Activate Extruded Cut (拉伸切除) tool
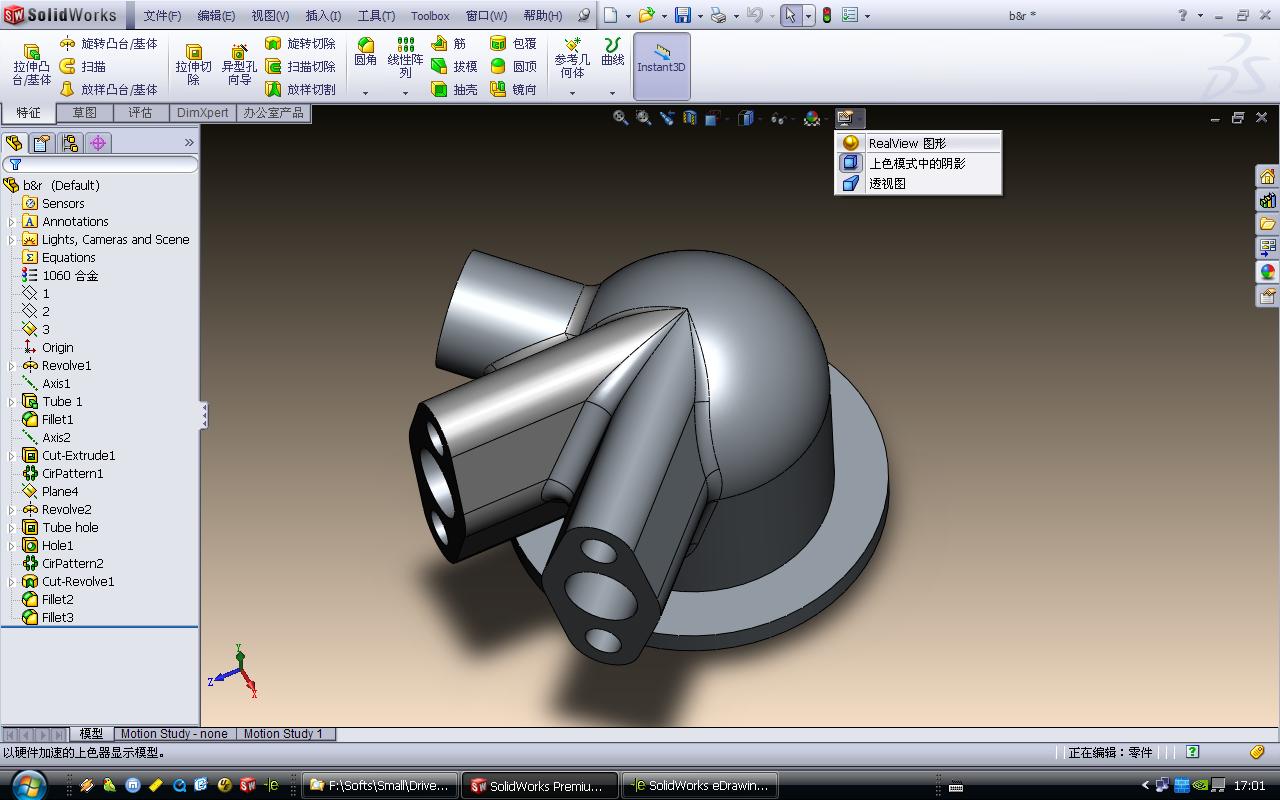Image resolution: width=1280 pixels, height=800 pixels. tap(194, 66)
